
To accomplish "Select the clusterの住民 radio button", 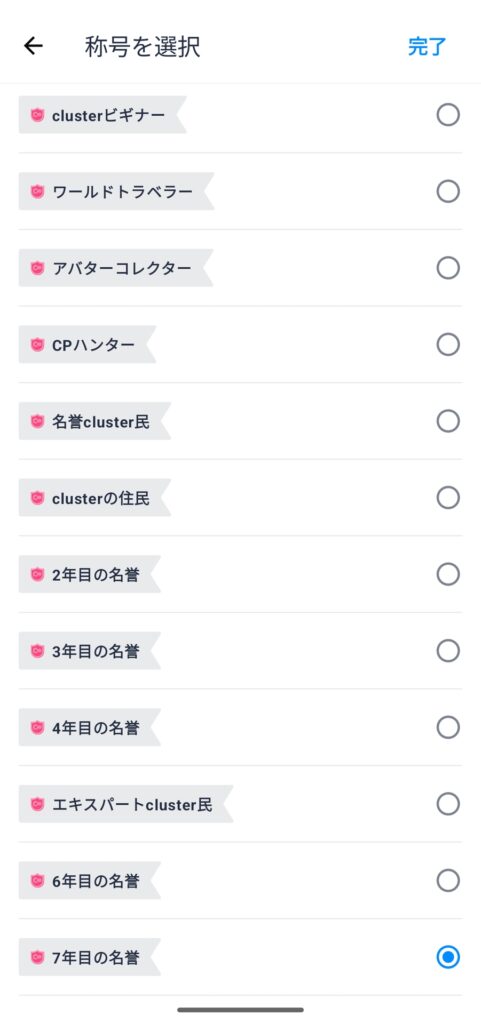I will click(x=448, y=498).
